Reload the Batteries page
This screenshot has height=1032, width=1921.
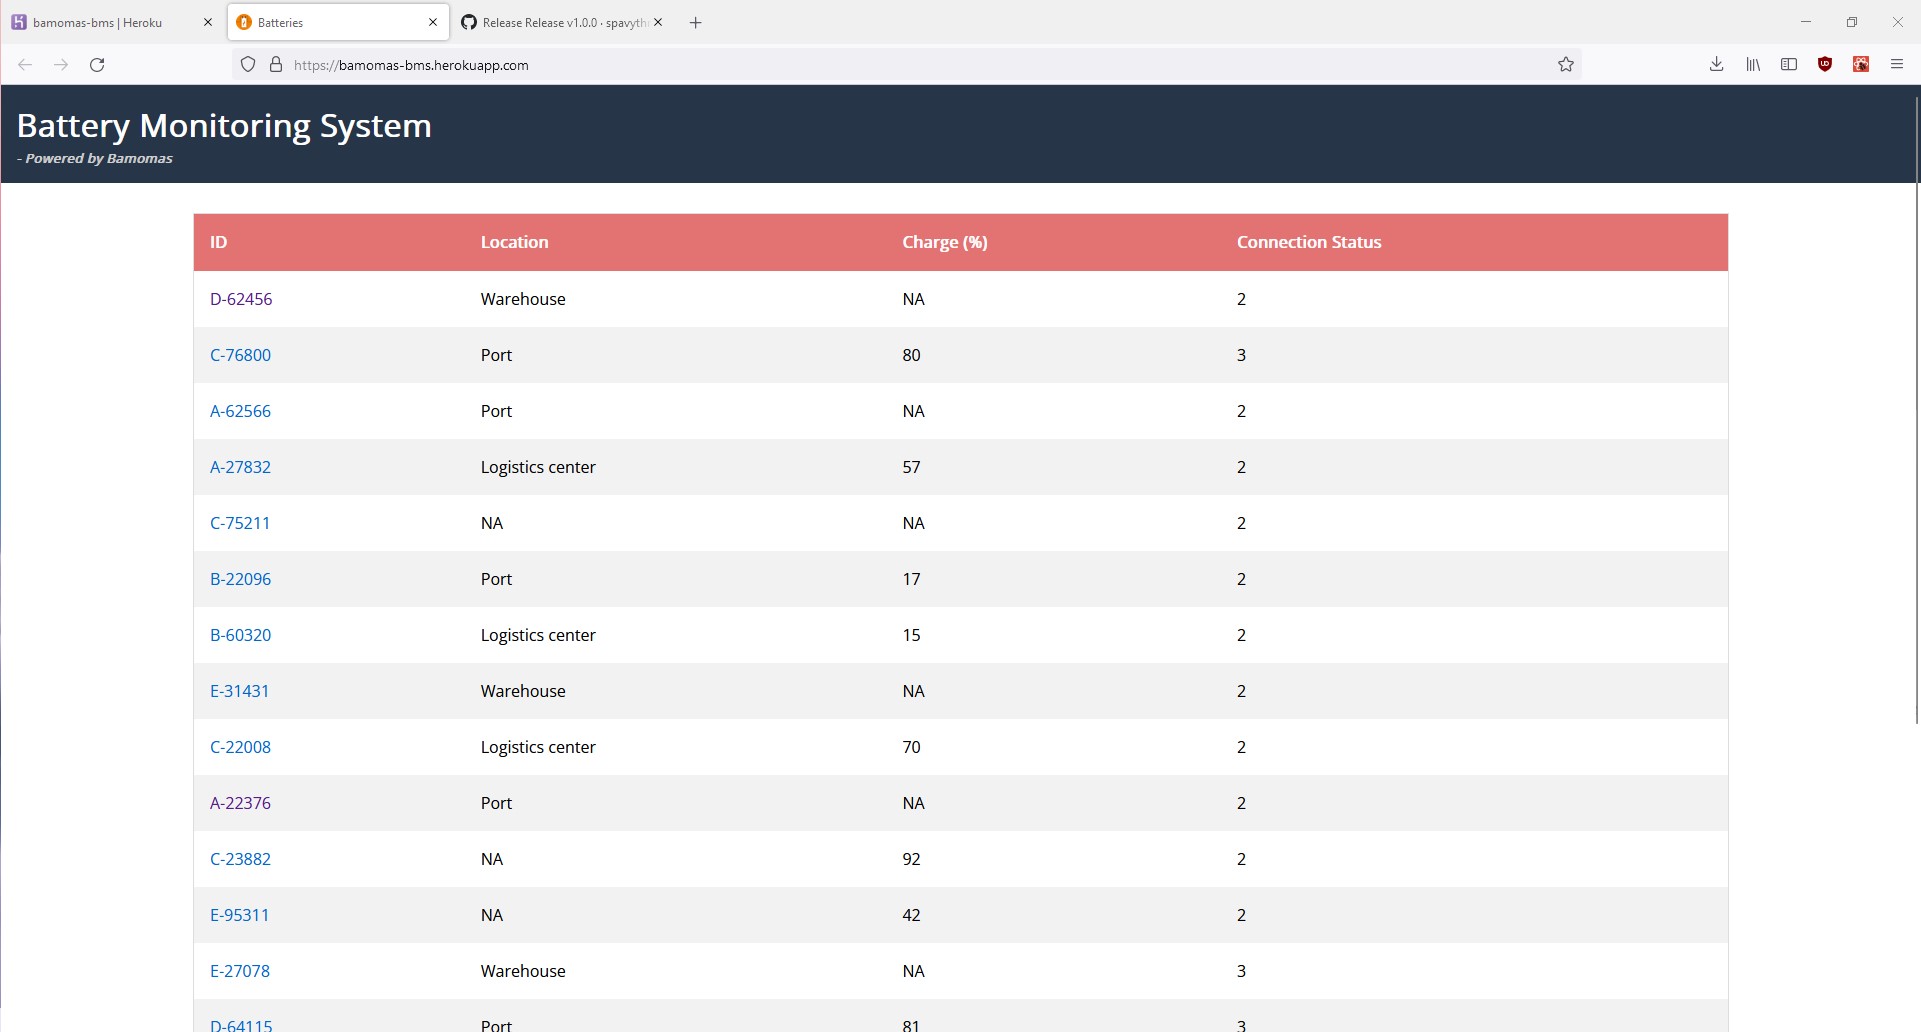(x=97, y=64)
